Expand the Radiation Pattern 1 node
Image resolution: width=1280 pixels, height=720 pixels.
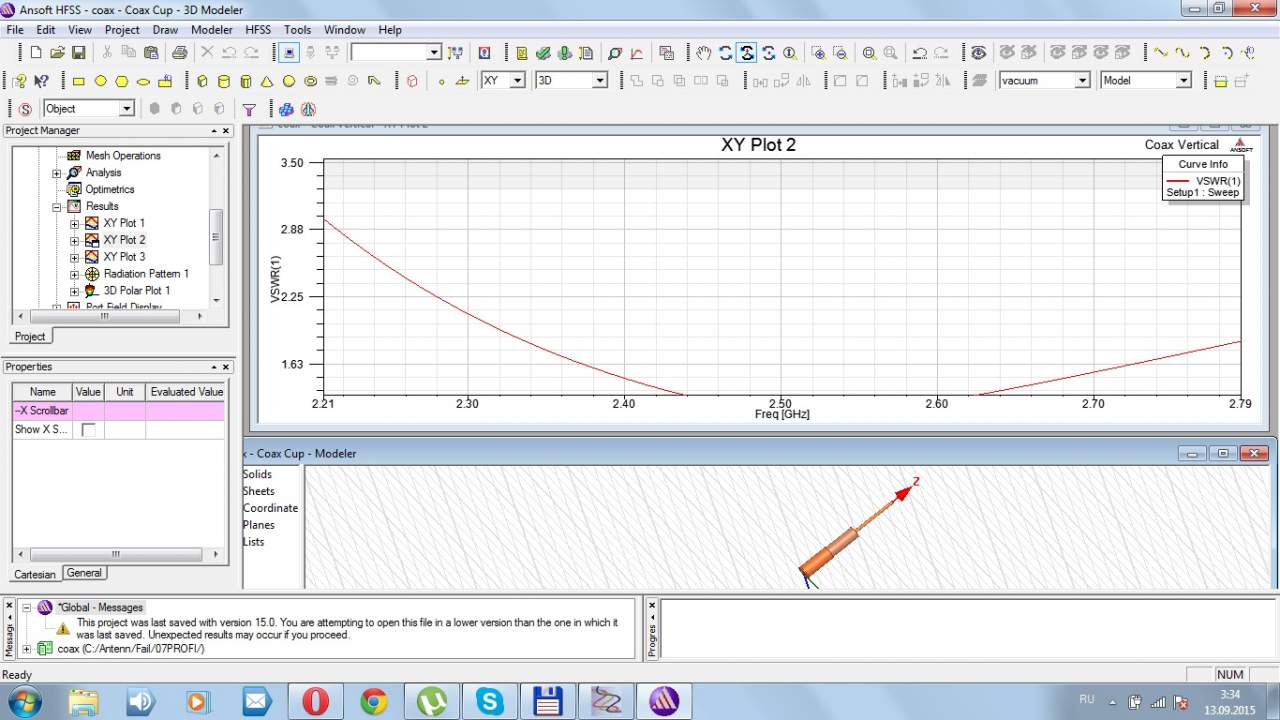74,274
